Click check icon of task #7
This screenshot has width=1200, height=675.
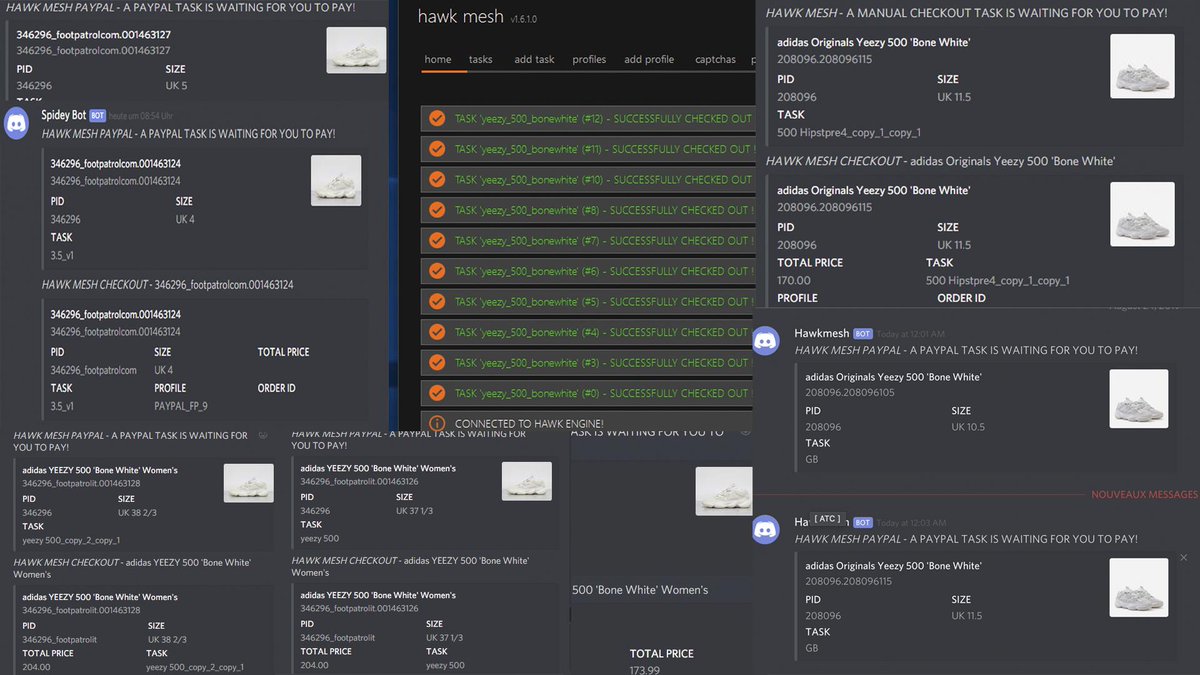(x=437, y=240)
